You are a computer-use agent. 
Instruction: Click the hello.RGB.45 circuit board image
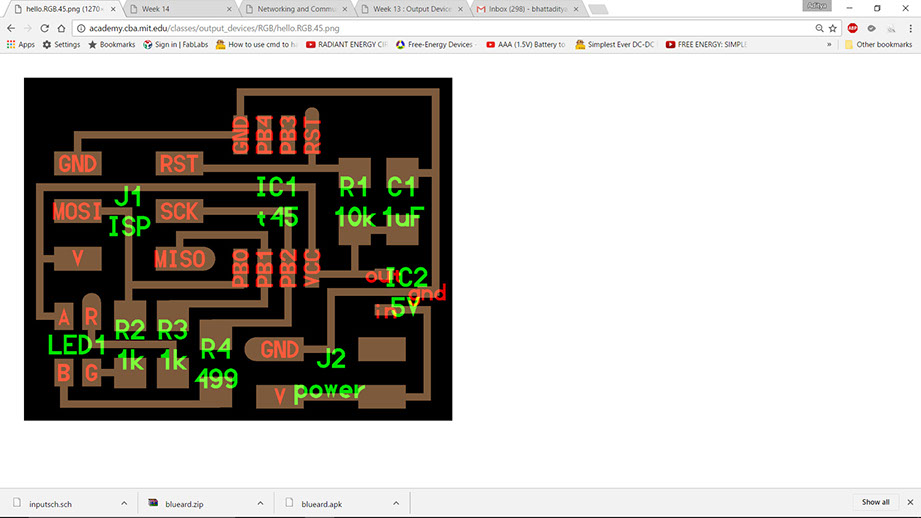click(x=238, y=249)
